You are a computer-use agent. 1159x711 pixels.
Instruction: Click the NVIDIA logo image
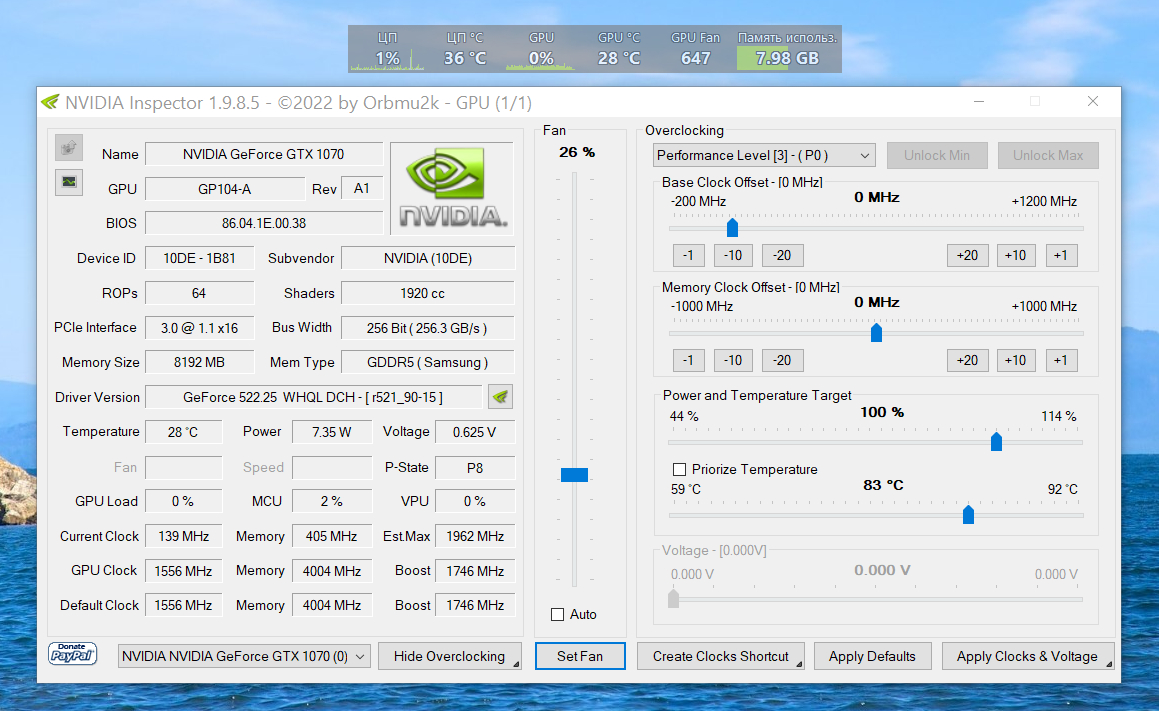[x=452, y=188]
